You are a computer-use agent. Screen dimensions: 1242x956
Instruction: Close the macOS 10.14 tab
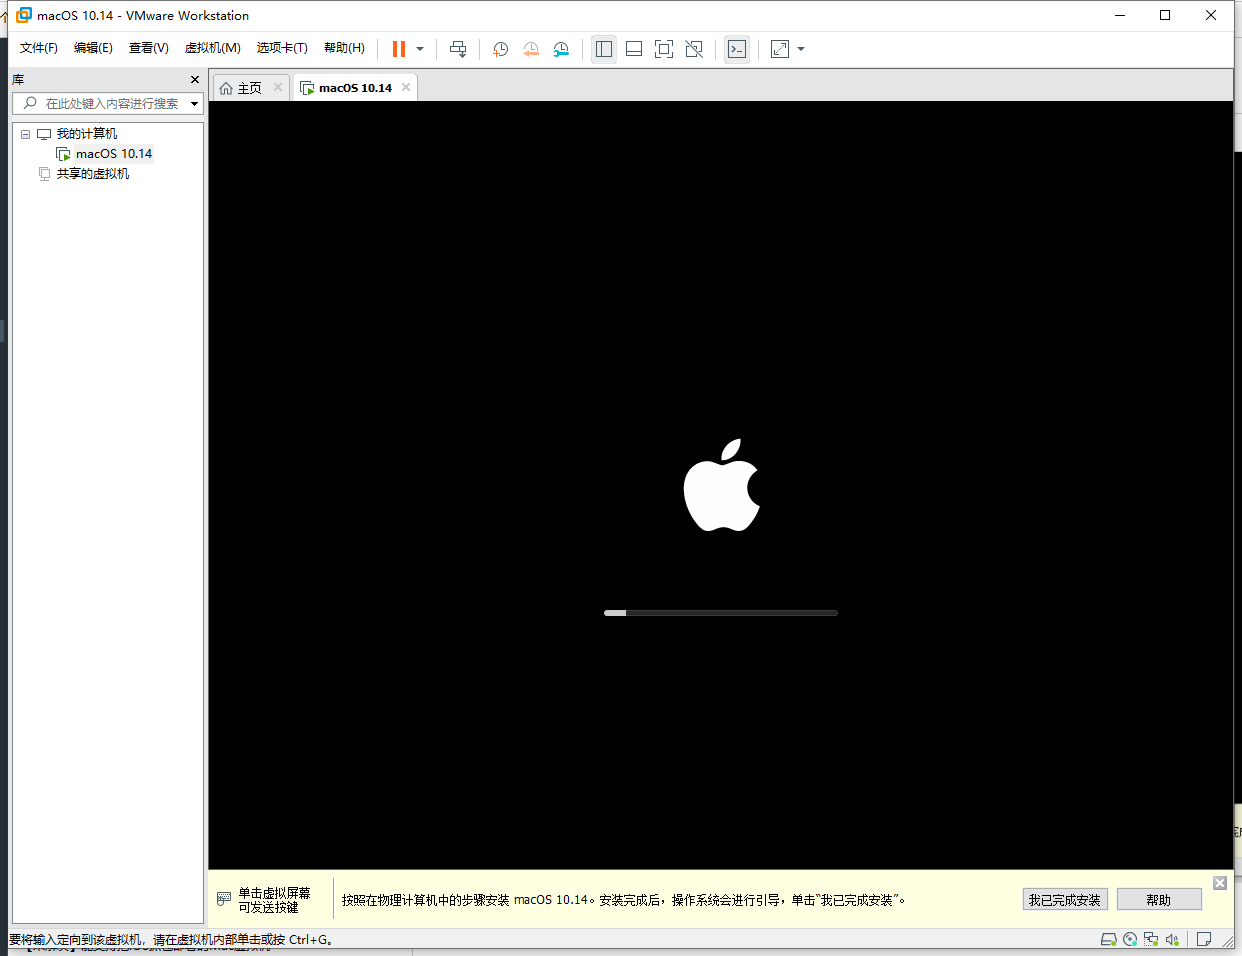click(406, 87)
